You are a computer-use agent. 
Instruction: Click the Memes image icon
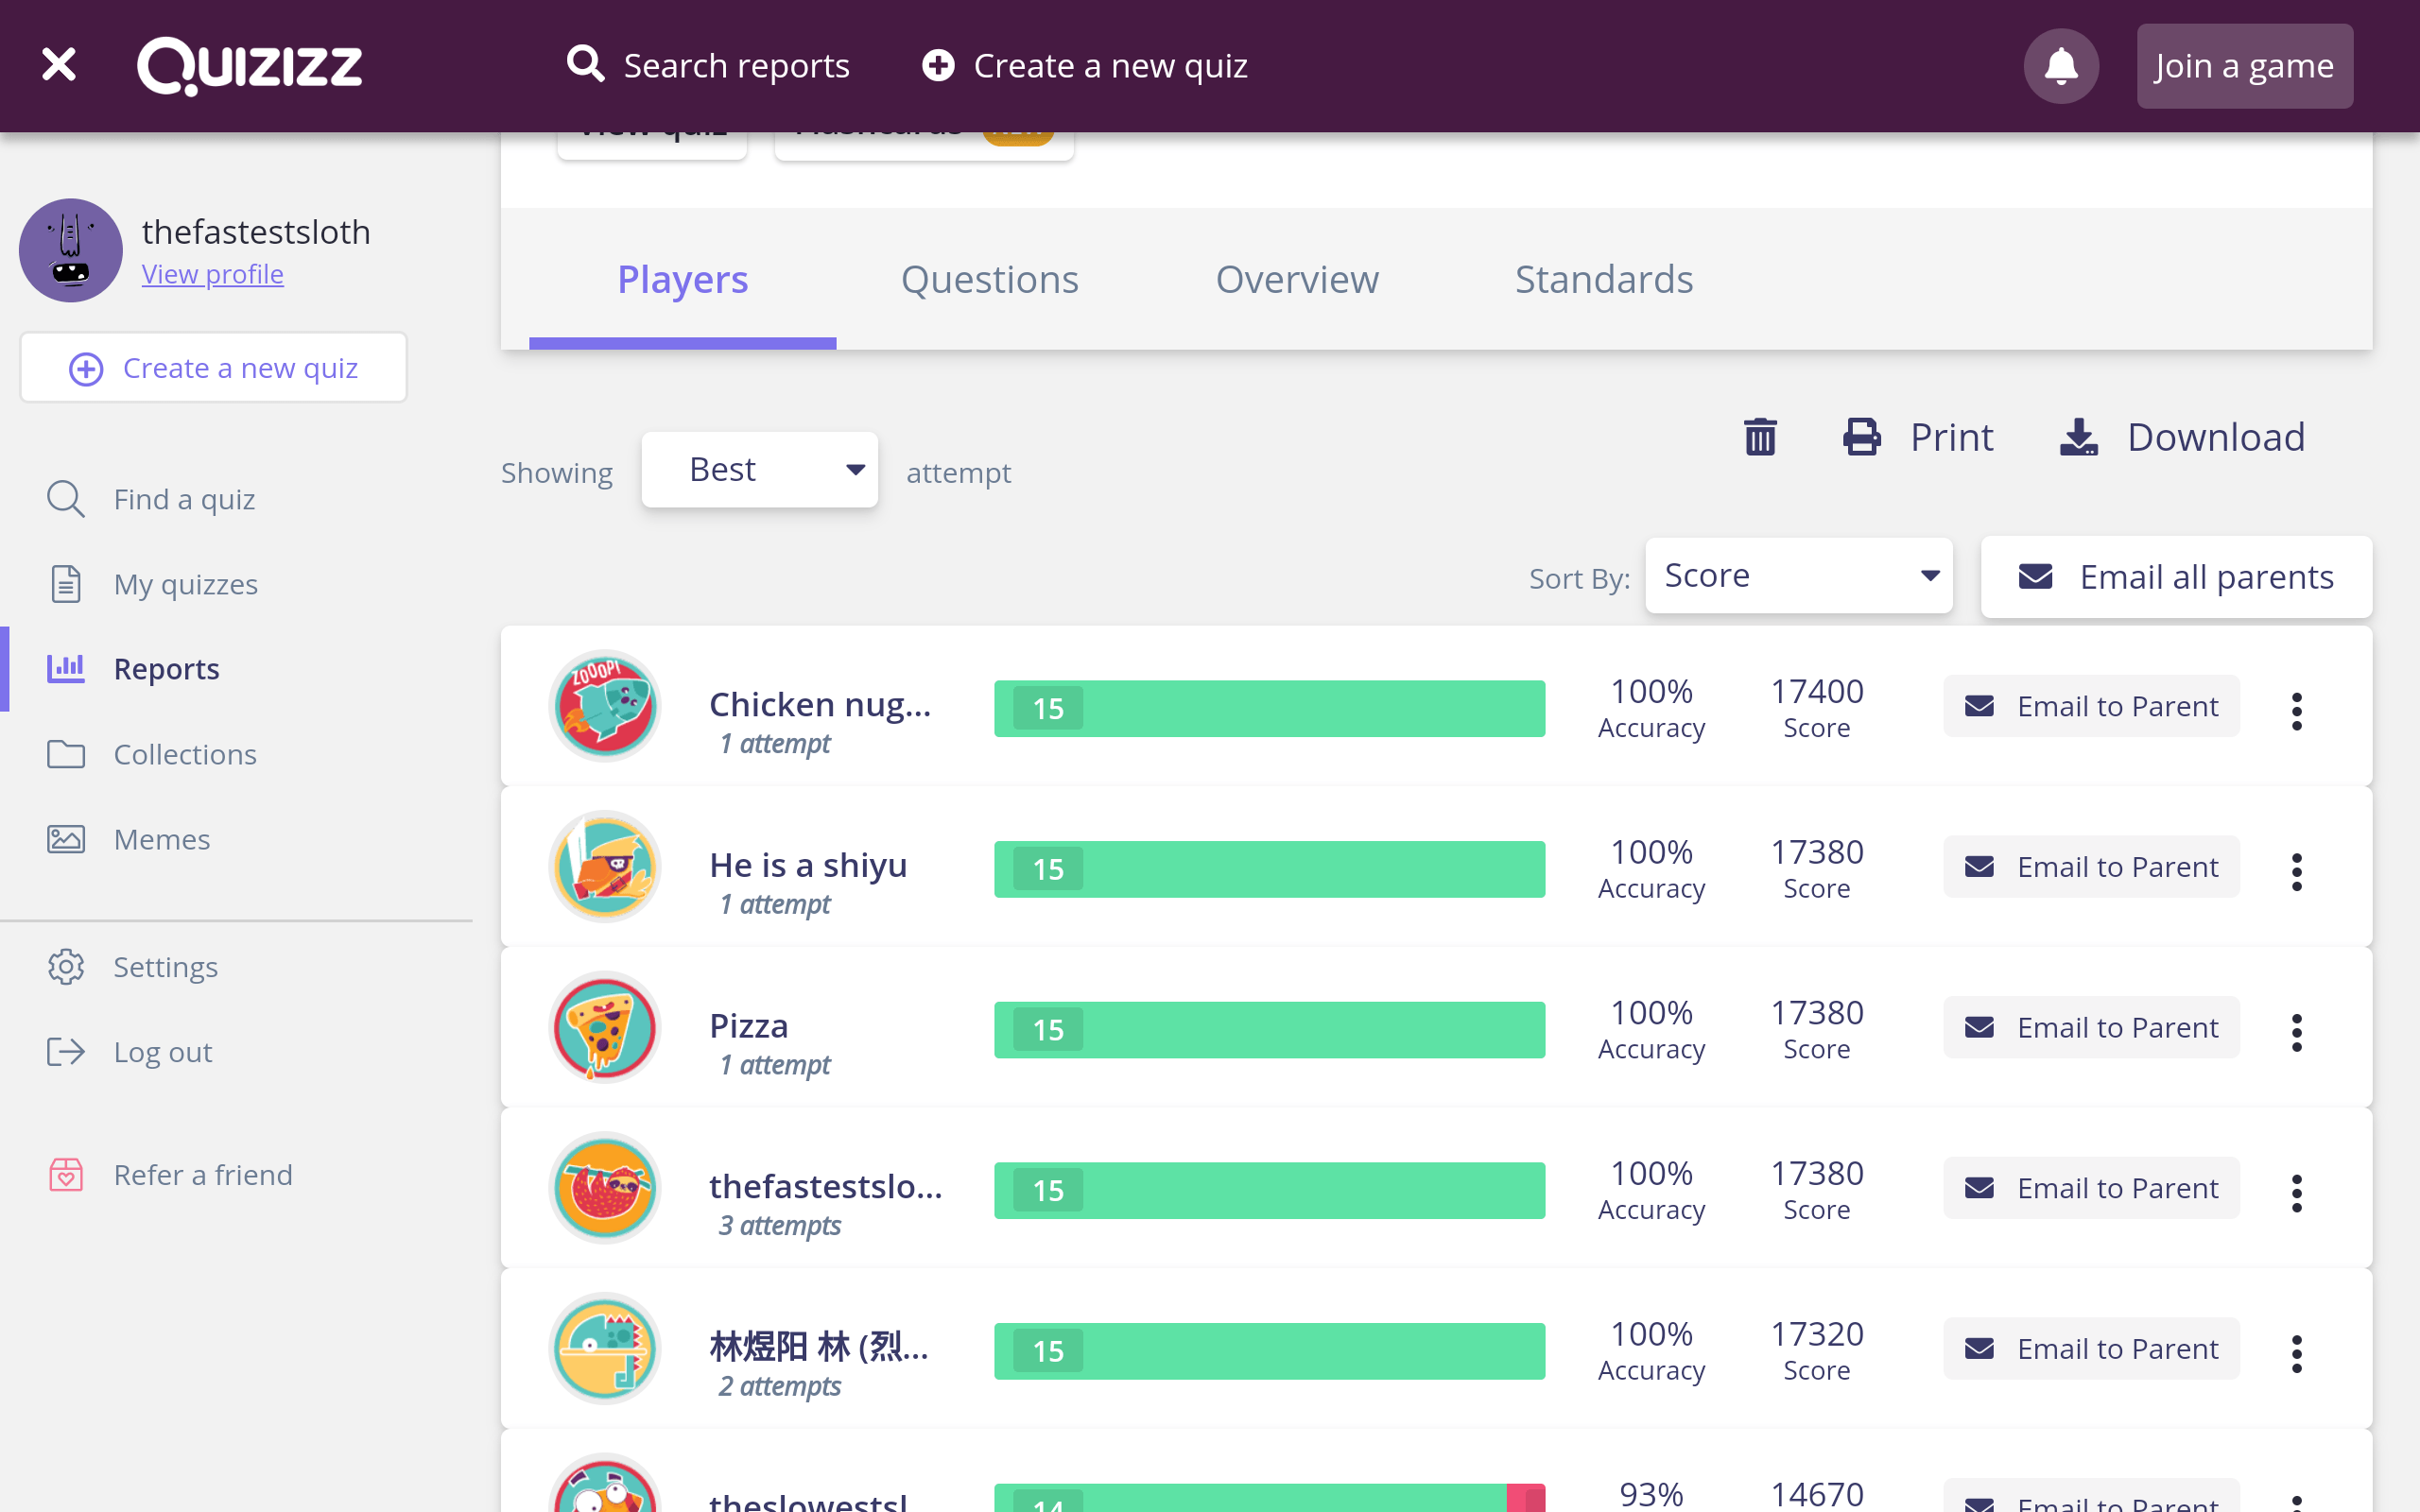[64, 838]
